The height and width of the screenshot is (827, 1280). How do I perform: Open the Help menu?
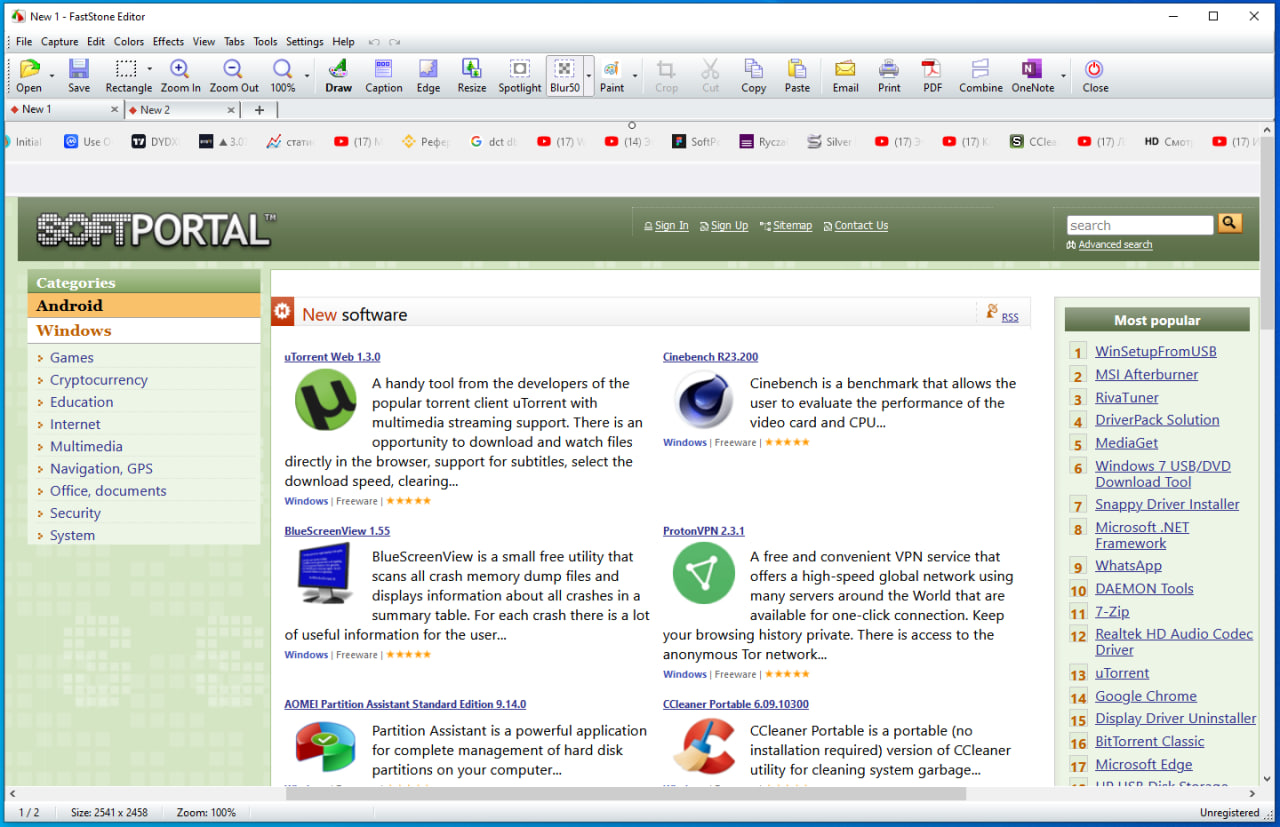tap(343, 42)
